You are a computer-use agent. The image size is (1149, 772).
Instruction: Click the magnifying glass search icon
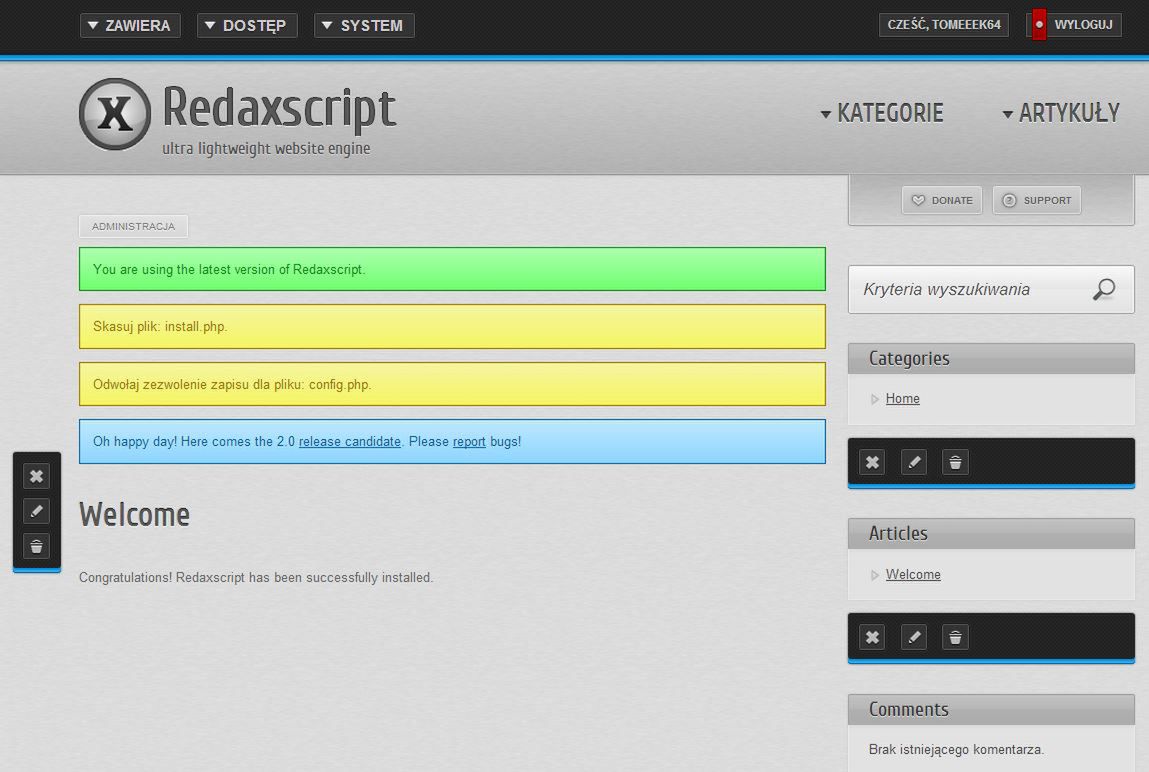[1104, 289]
